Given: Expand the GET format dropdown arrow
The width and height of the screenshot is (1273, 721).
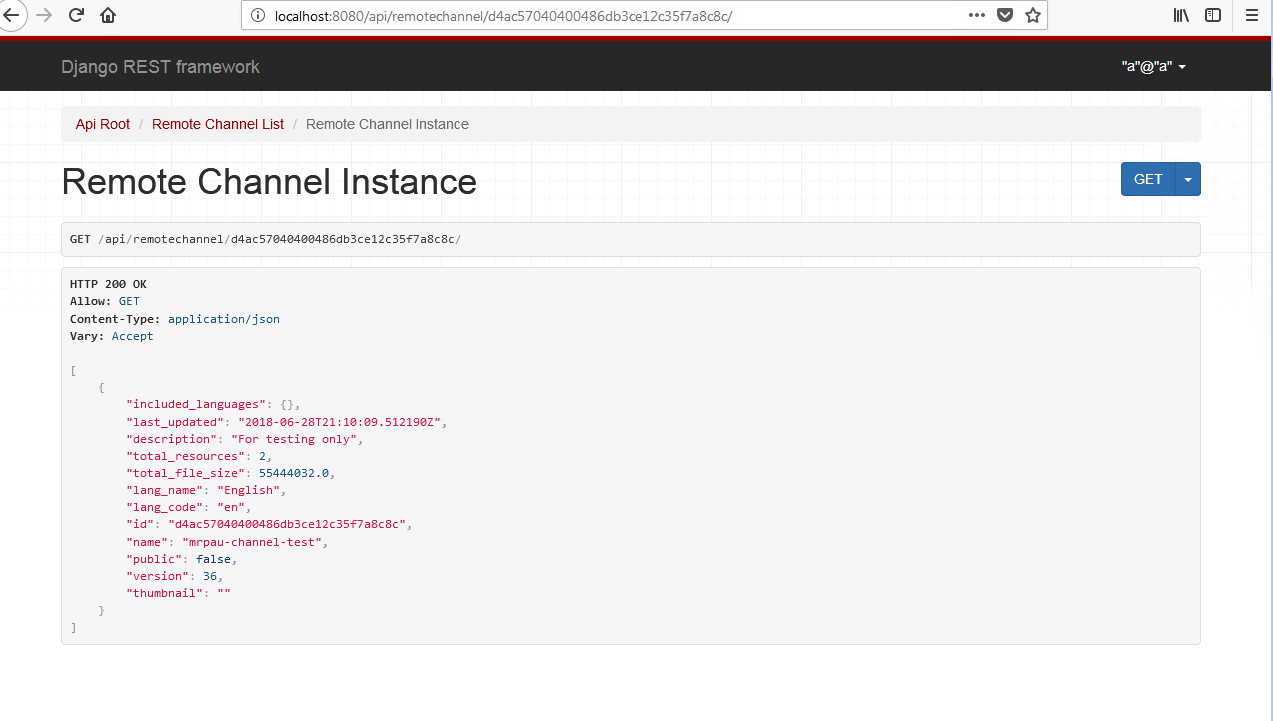Looking at the screenshot, I should pos(1187,179).
